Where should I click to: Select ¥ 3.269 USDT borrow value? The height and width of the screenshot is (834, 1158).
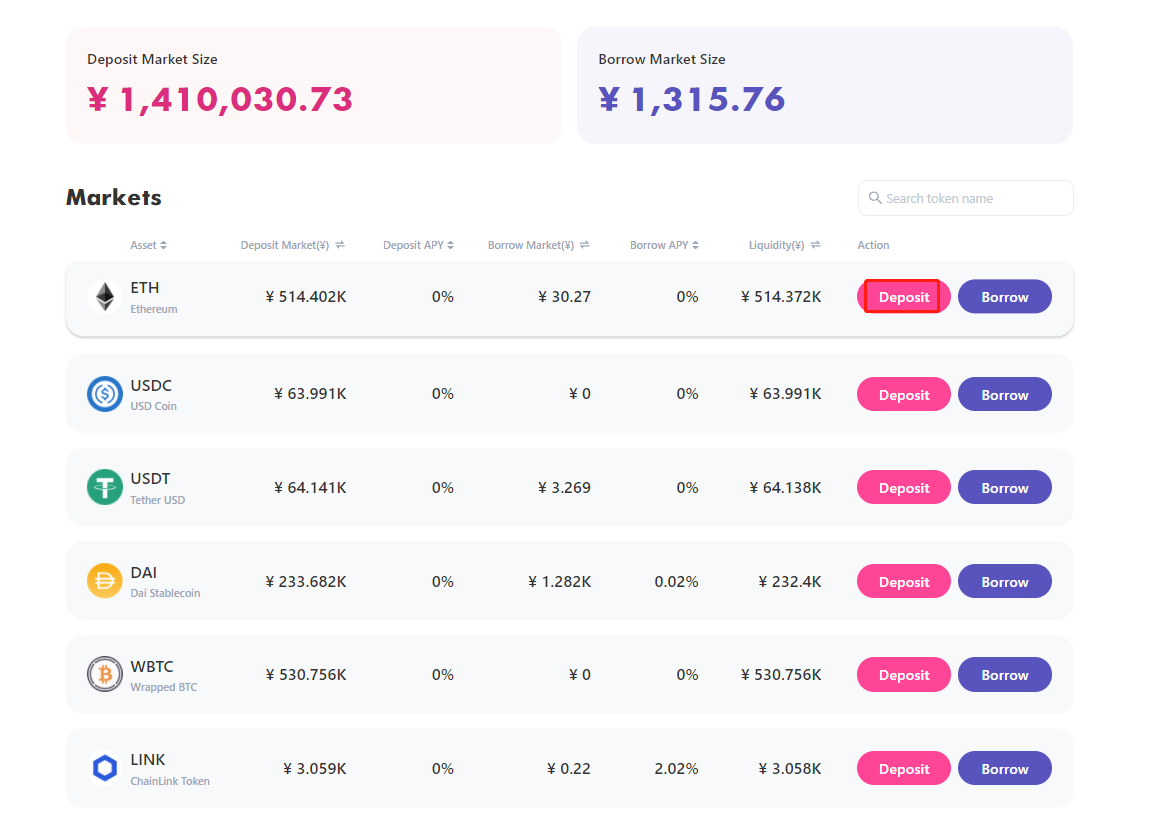pyautogui.click(x=564, y=488)
